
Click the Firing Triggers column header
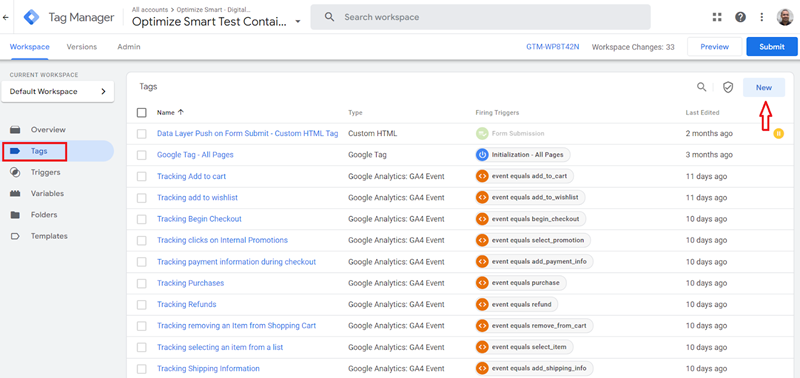tap(497, 113)
